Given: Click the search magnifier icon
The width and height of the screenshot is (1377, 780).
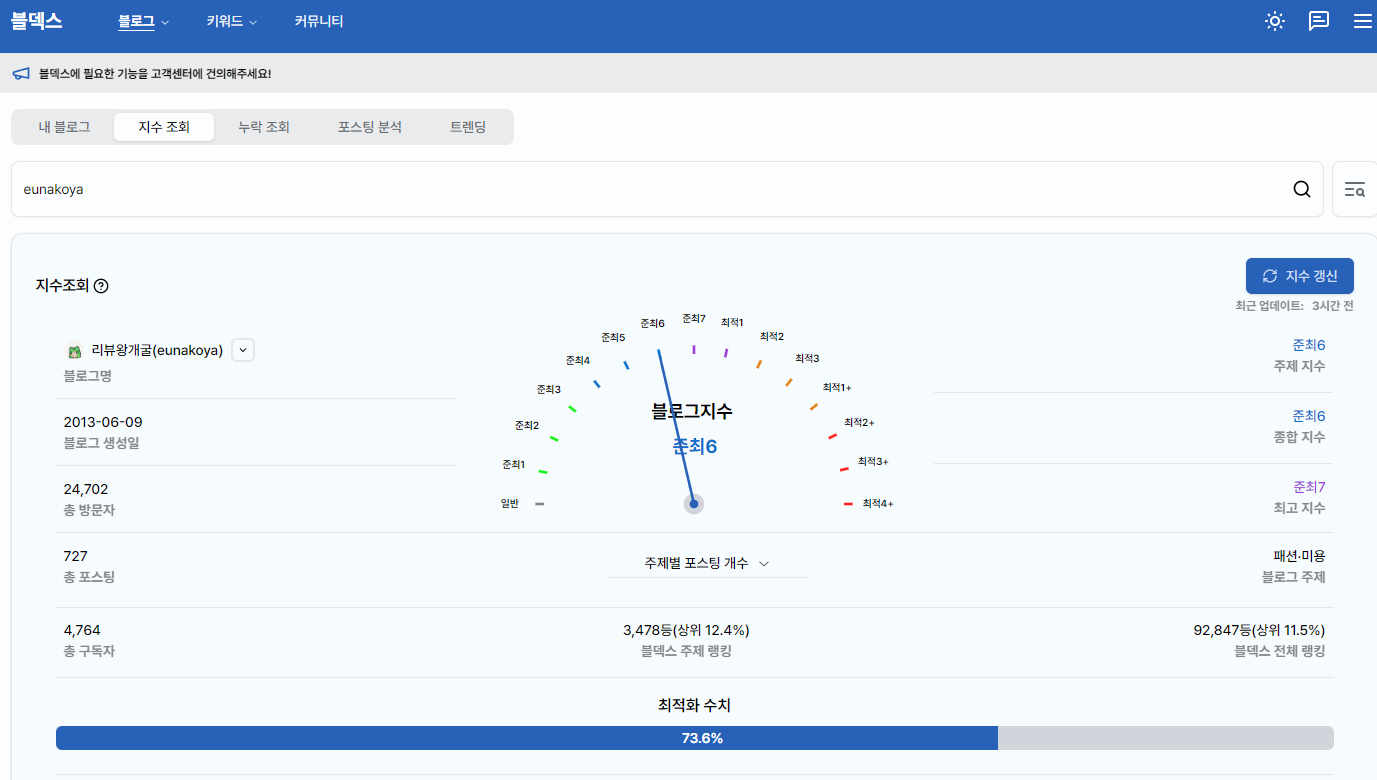Looking at the screenshot, I should tap(1301, 189).
